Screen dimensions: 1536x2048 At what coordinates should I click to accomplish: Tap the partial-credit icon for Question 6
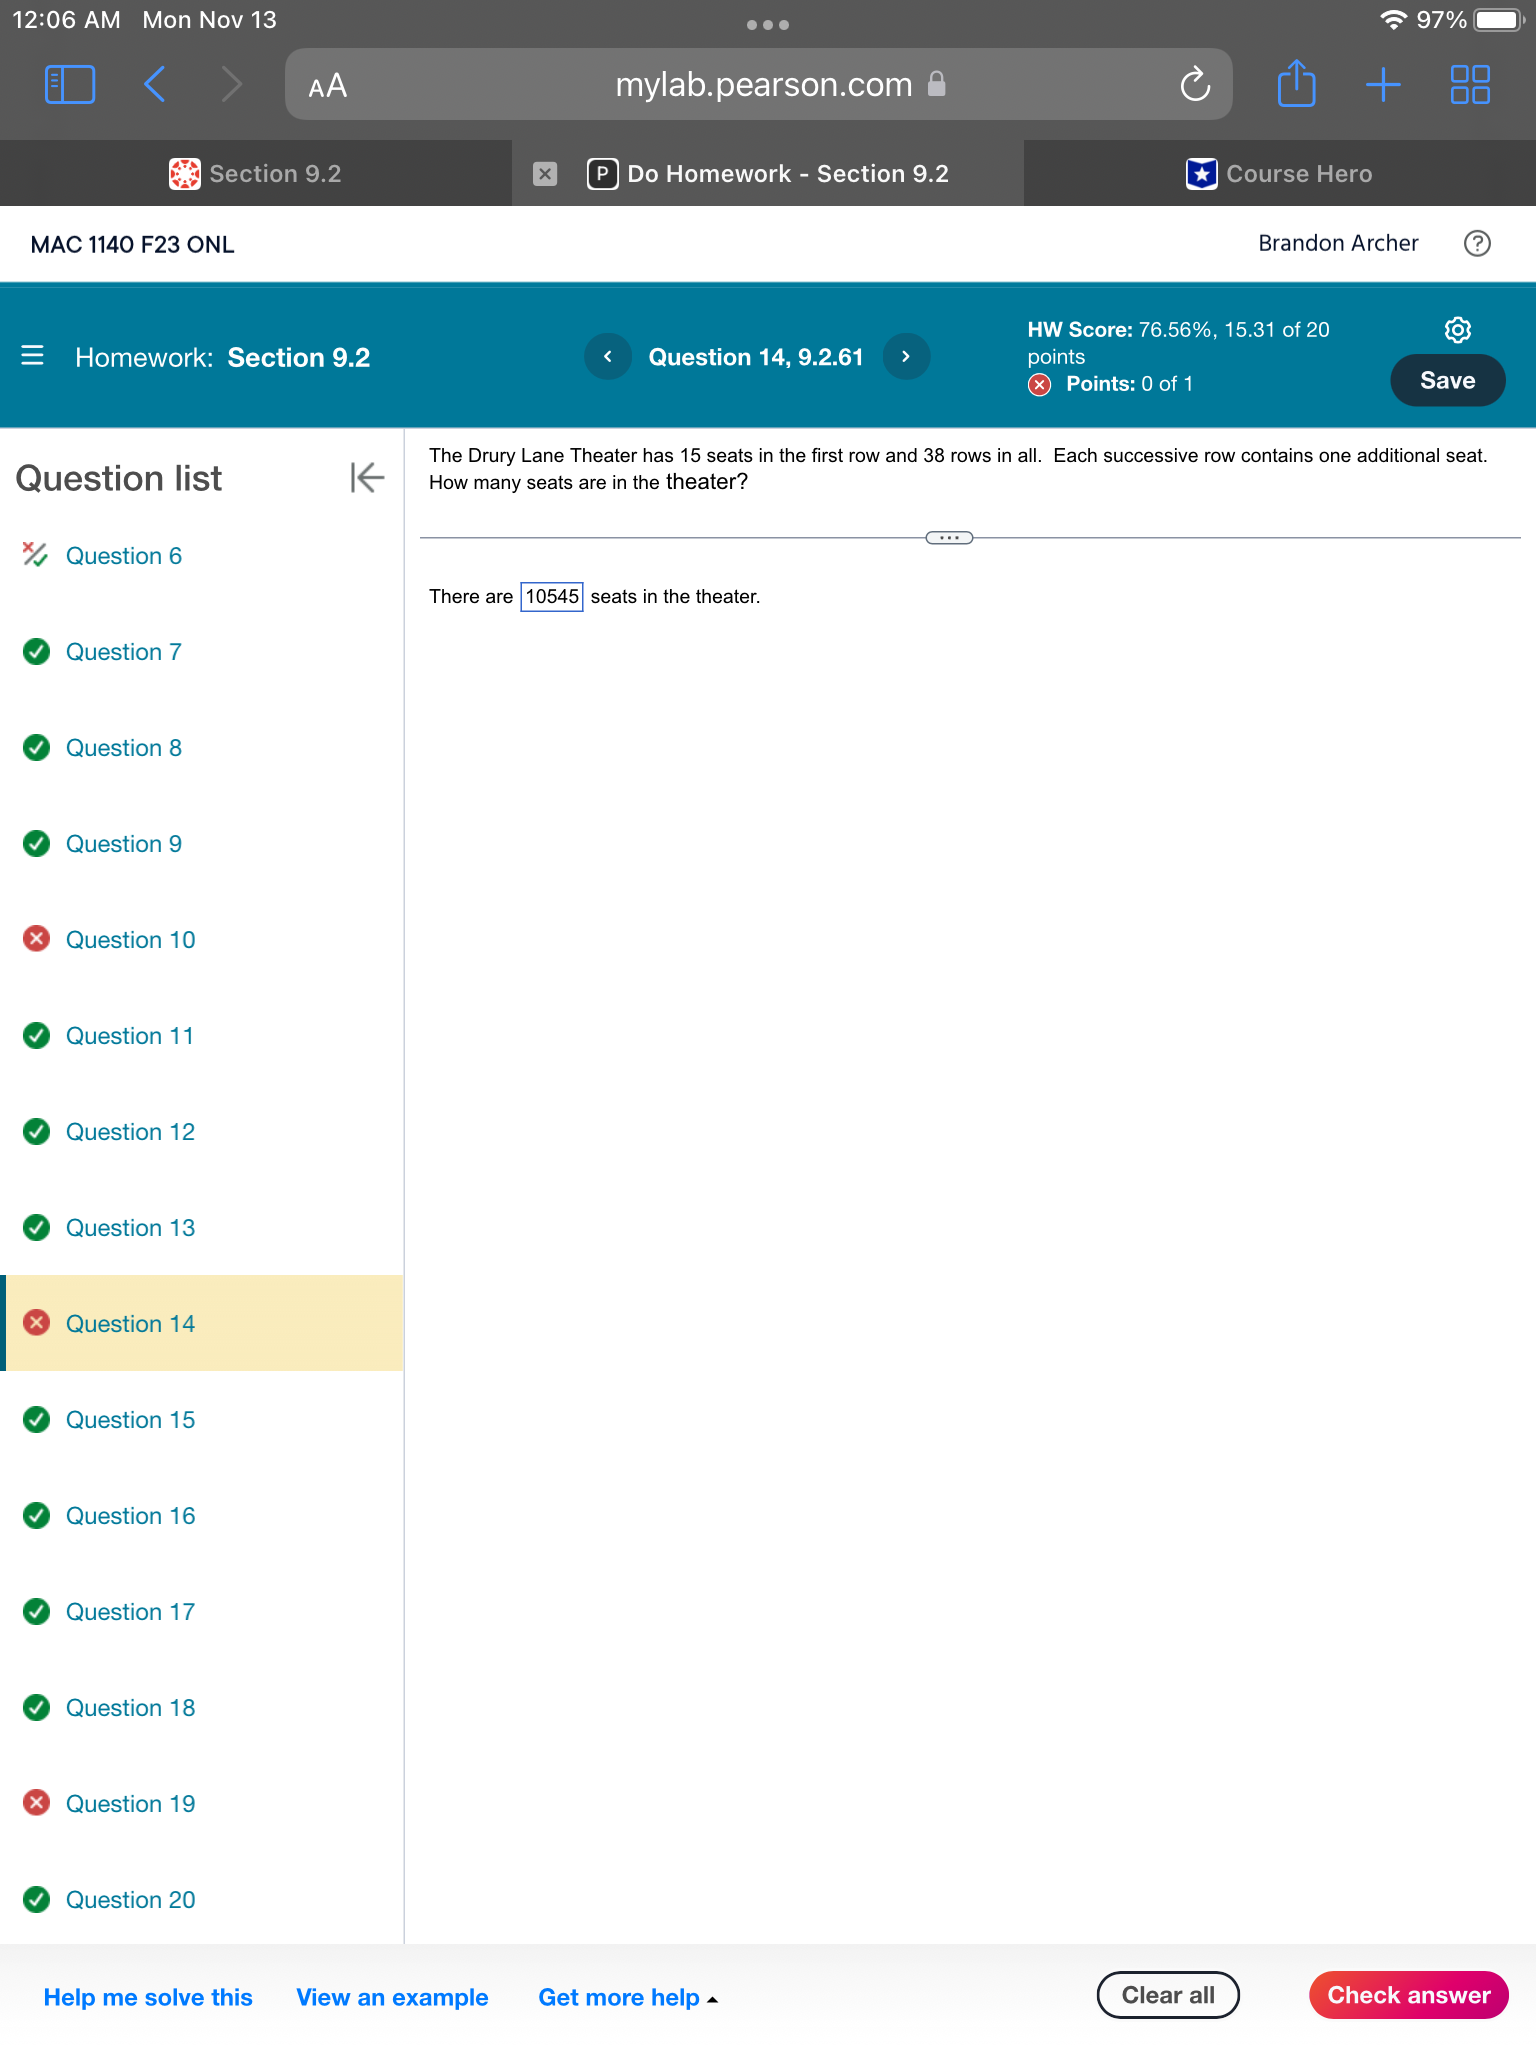[35, 554]
